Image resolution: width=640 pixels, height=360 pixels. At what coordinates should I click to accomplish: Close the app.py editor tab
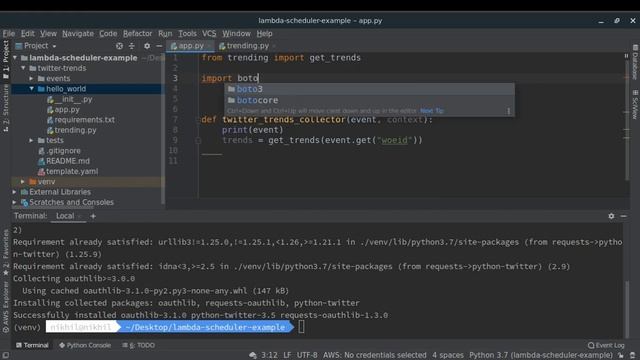pyautogui.click(x=209, y=46)
